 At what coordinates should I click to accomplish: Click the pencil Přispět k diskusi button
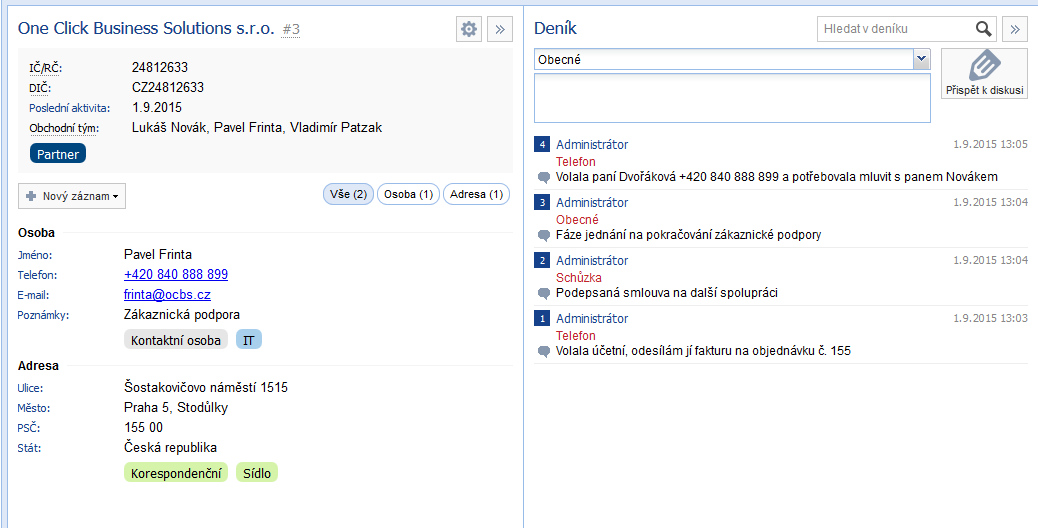984,74
